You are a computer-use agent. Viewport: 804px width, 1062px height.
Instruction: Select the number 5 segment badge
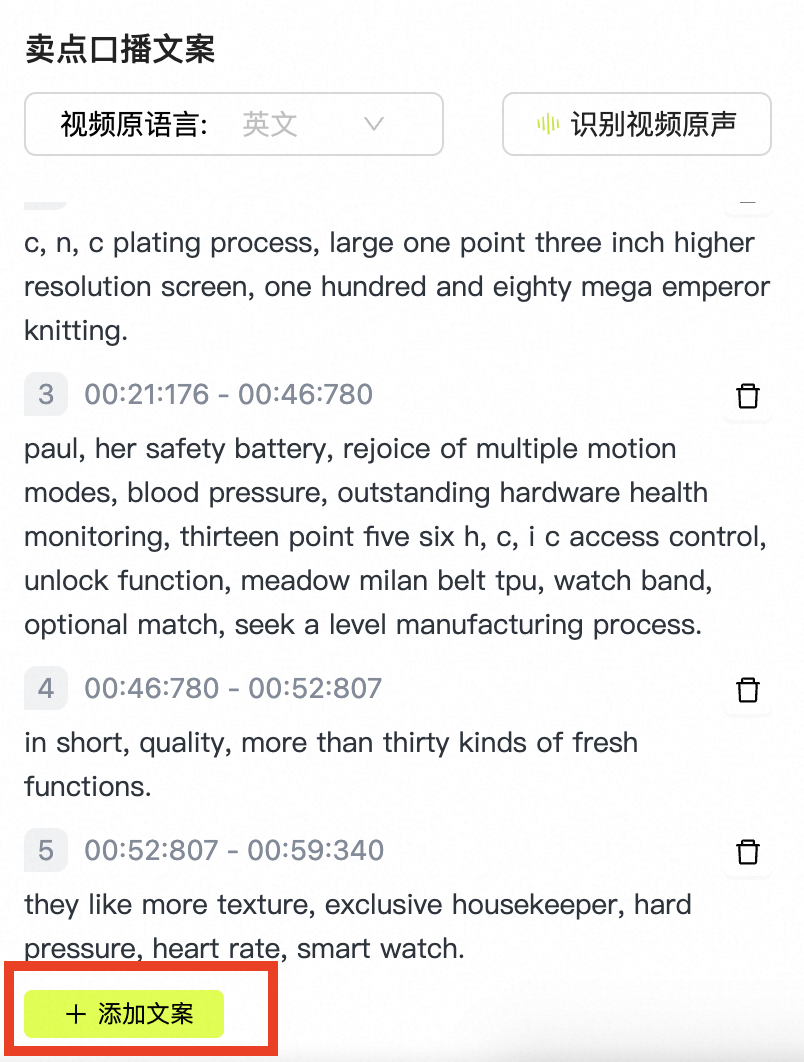[x=46, y=850]
